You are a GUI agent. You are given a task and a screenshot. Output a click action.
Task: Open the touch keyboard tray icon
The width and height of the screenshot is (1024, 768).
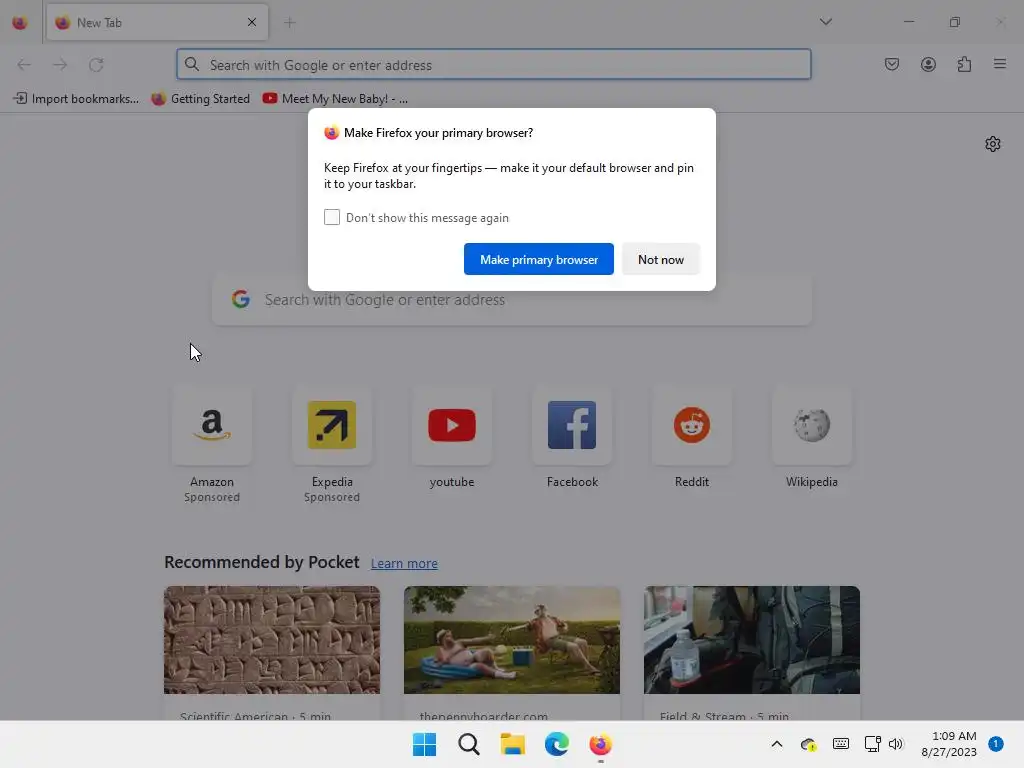coord(840,744)
